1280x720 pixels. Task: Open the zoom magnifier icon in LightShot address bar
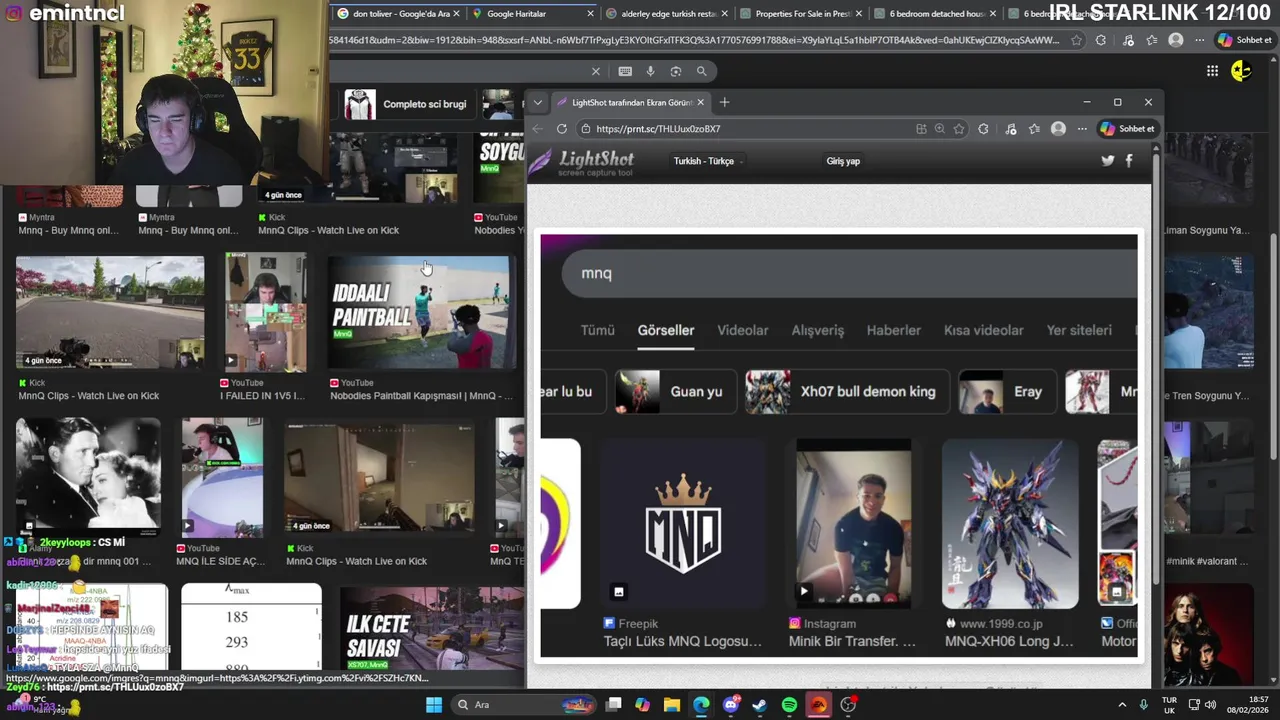tap(940, 129)
